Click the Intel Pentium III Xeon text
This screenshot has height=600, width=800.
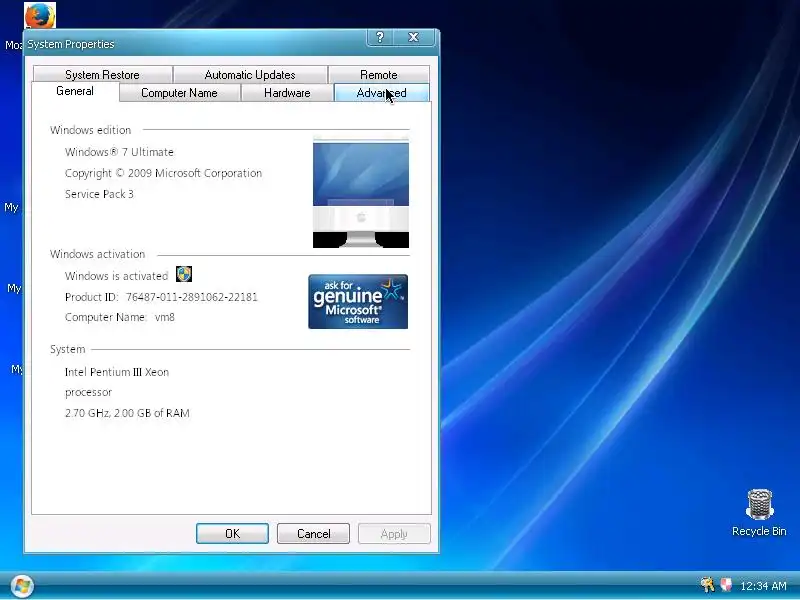117,372
